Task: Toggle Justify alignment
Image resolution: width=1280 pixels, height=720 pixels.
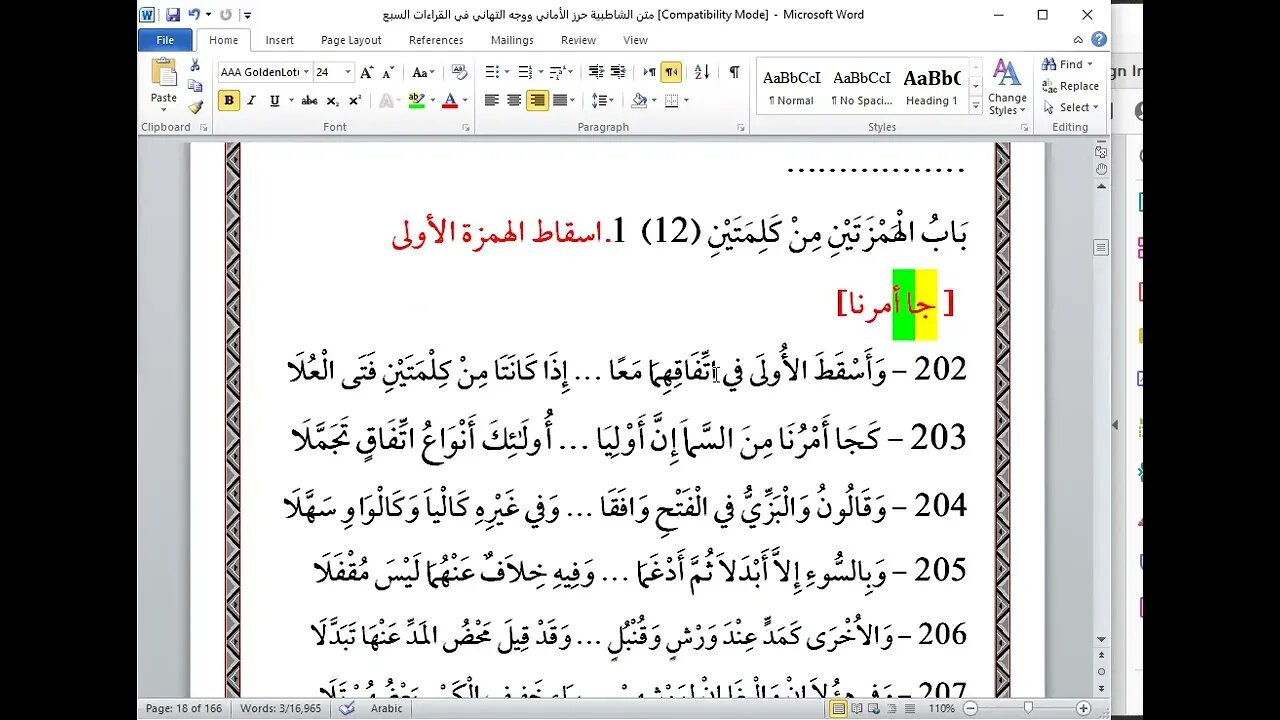Action: (559, 100)
